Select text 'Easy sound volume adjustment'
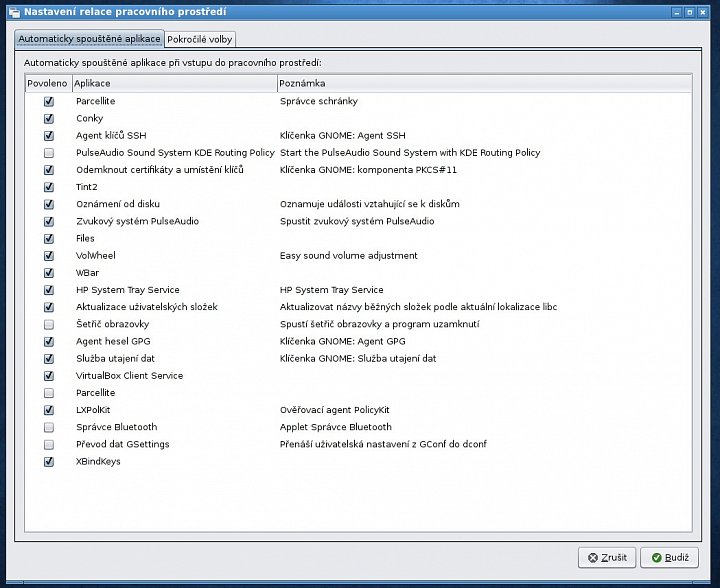The height and width of the screenshot is (588, 720). [349, 256]
